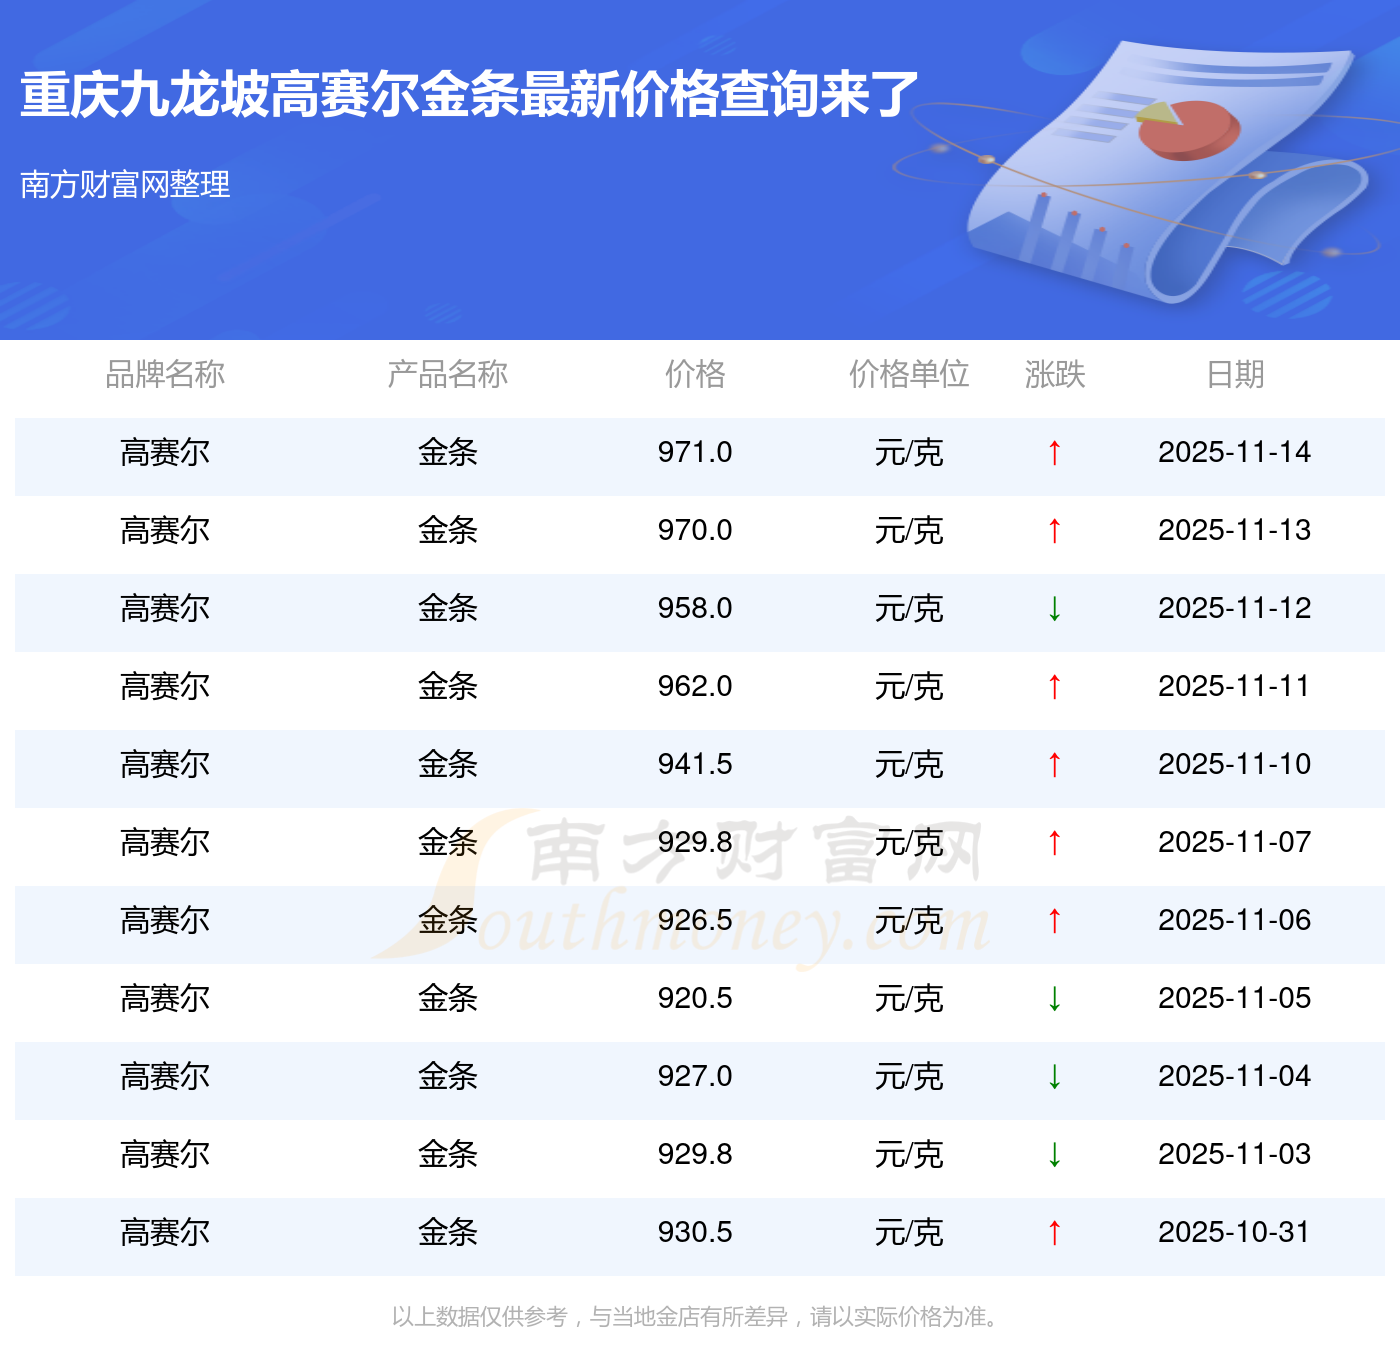
Task: Click the 价格单位 column header
Action: [909, 374]
